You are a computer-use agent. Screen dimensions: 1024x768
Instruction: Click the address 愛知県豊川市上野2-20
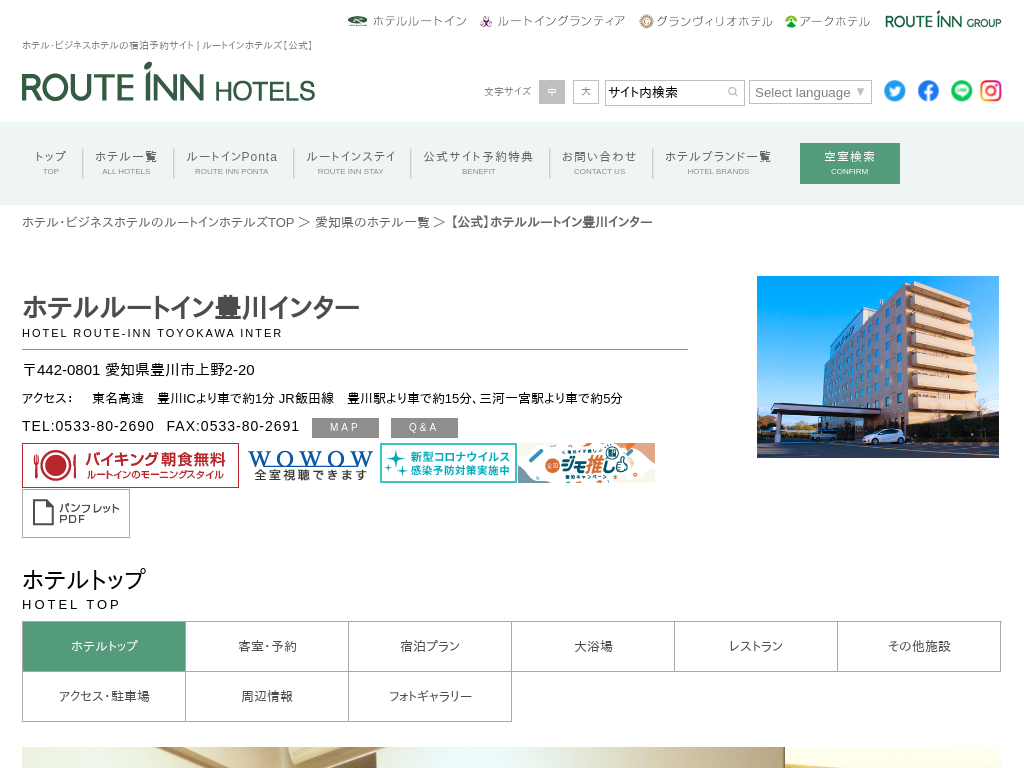pyautogui.click(x=180, y=370)
